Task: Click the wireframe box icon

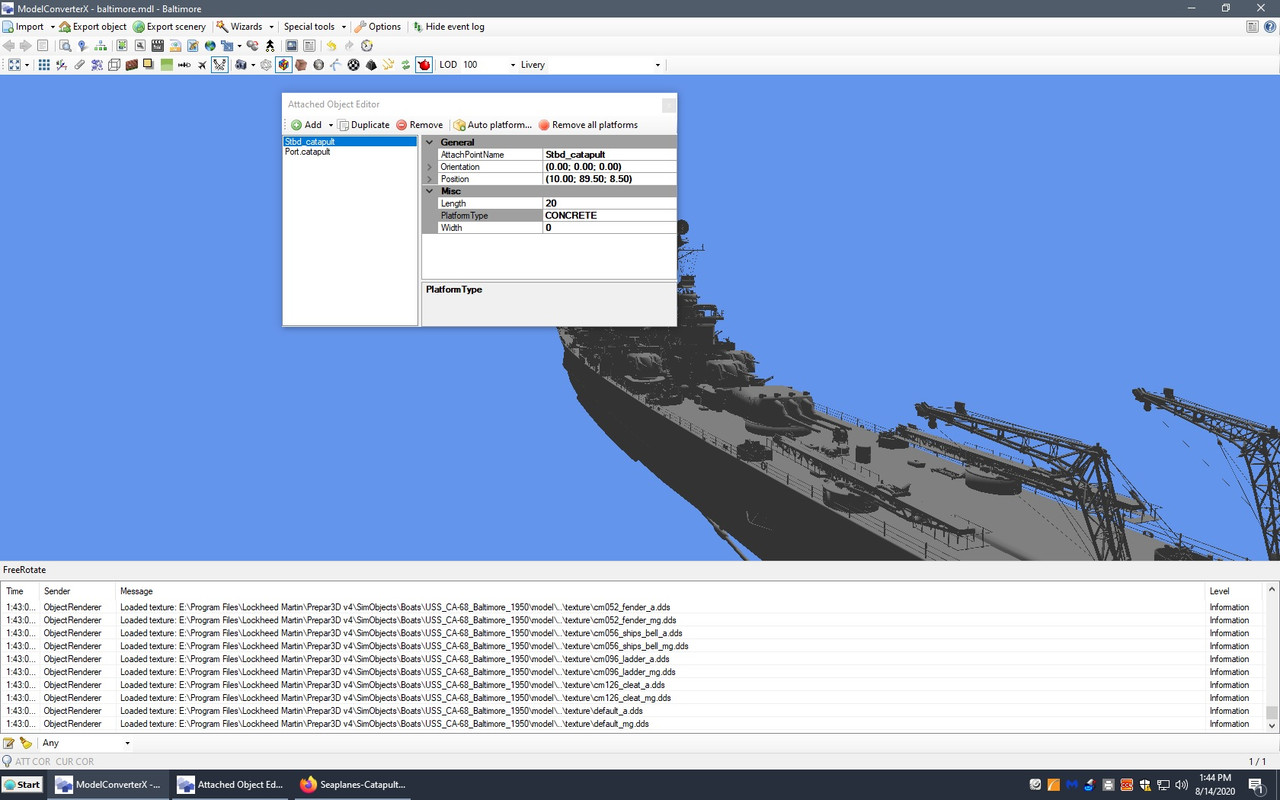Action: [x=114, y=65]
